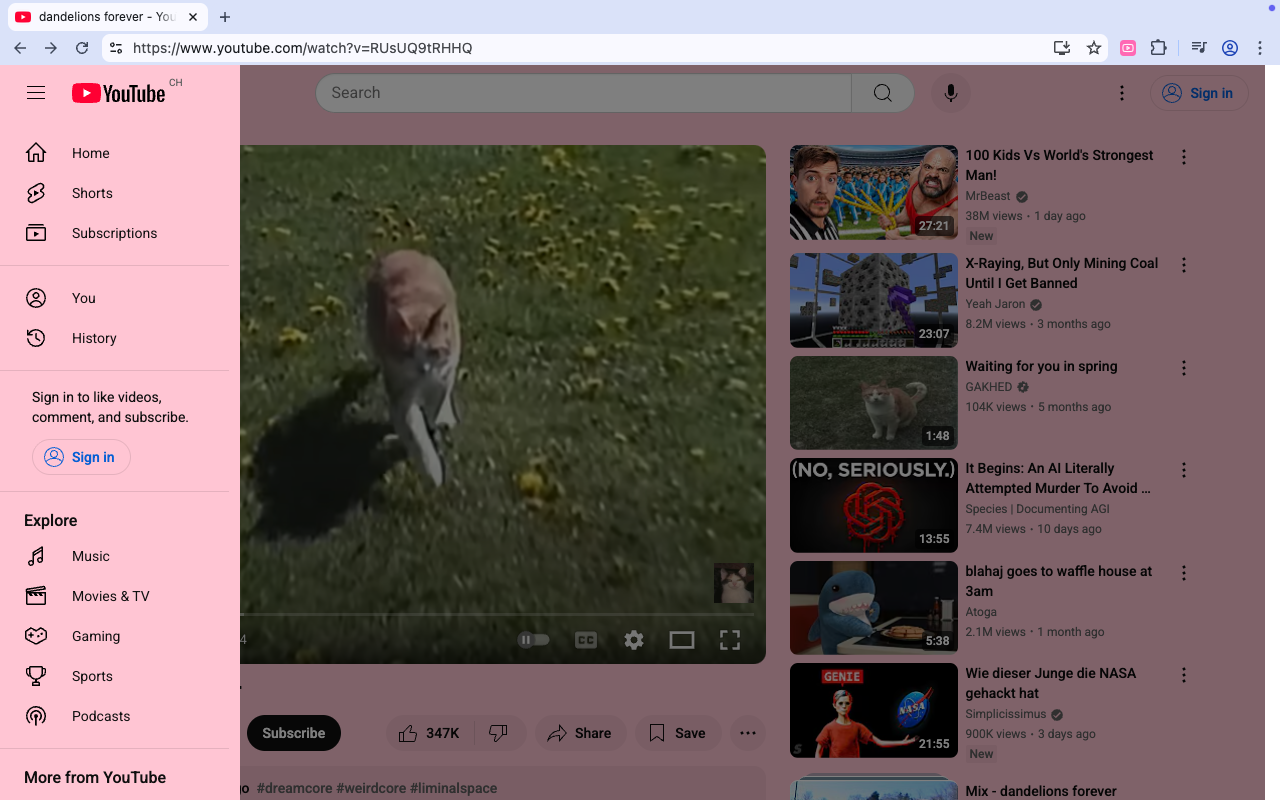Screen dimensions: 1280x800
Task: Go back in browser history
Action: (x=20, y=48)
